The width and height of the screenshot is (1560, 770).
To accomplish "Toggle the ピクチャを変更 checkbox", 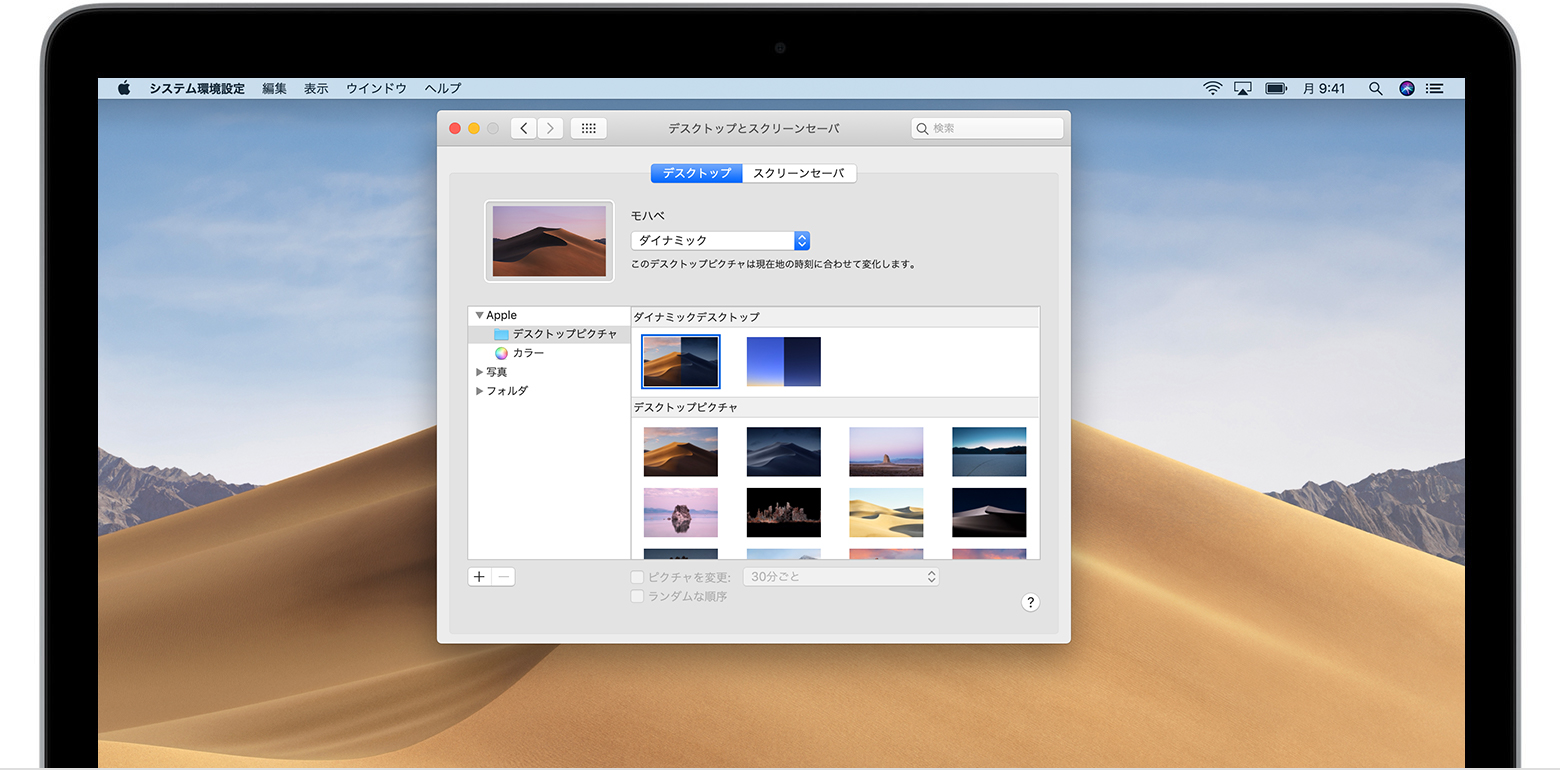I will click(x=637, y=577).
